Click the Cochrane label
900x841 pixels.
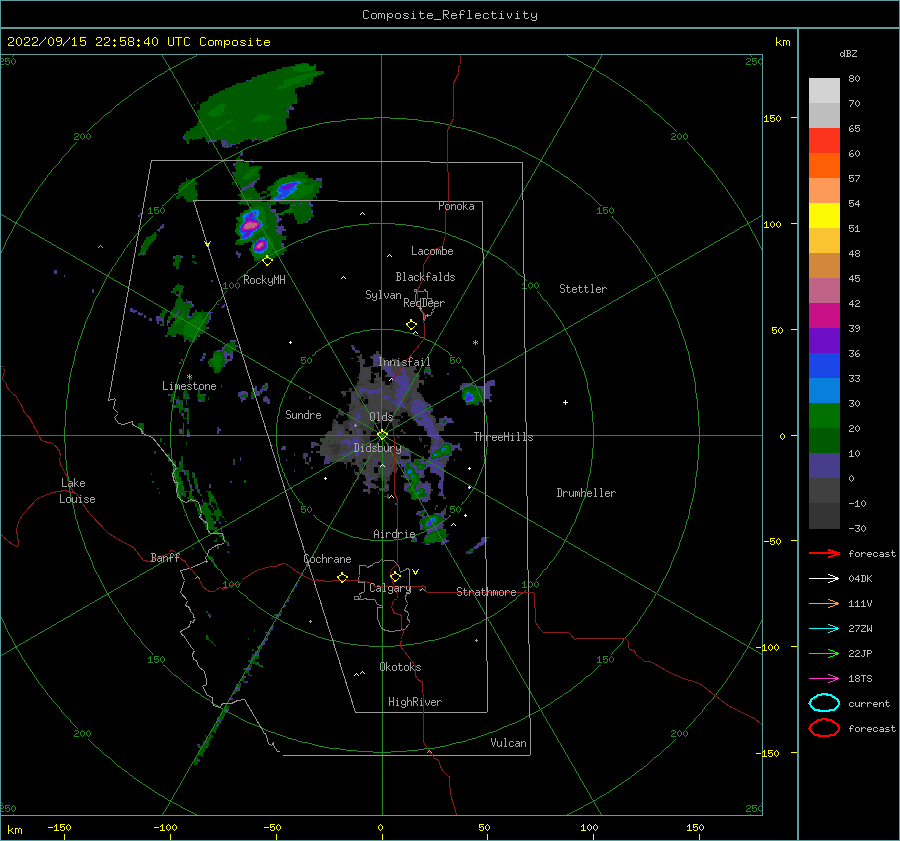click(x=327, y=559)
